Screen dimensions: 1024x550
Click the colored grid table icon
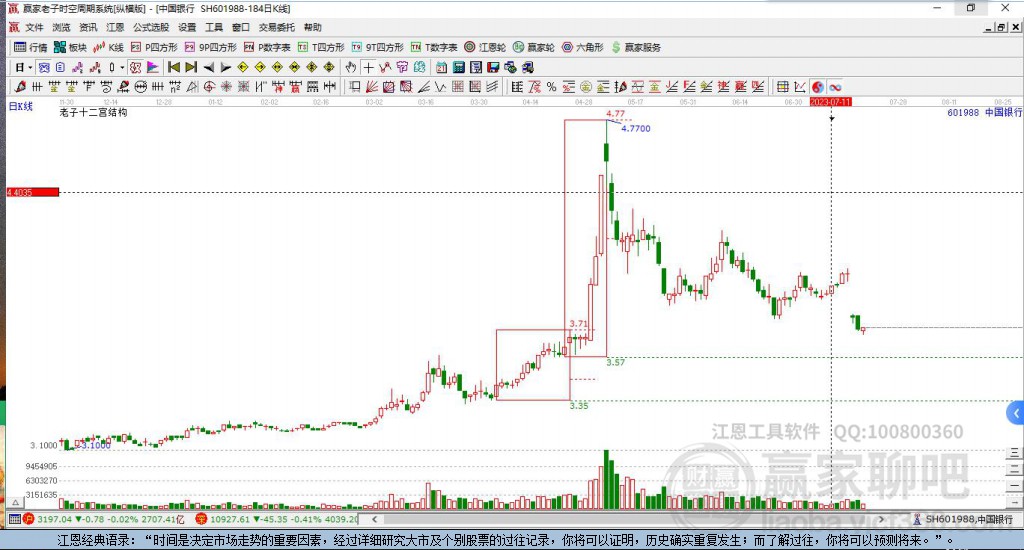782,87
